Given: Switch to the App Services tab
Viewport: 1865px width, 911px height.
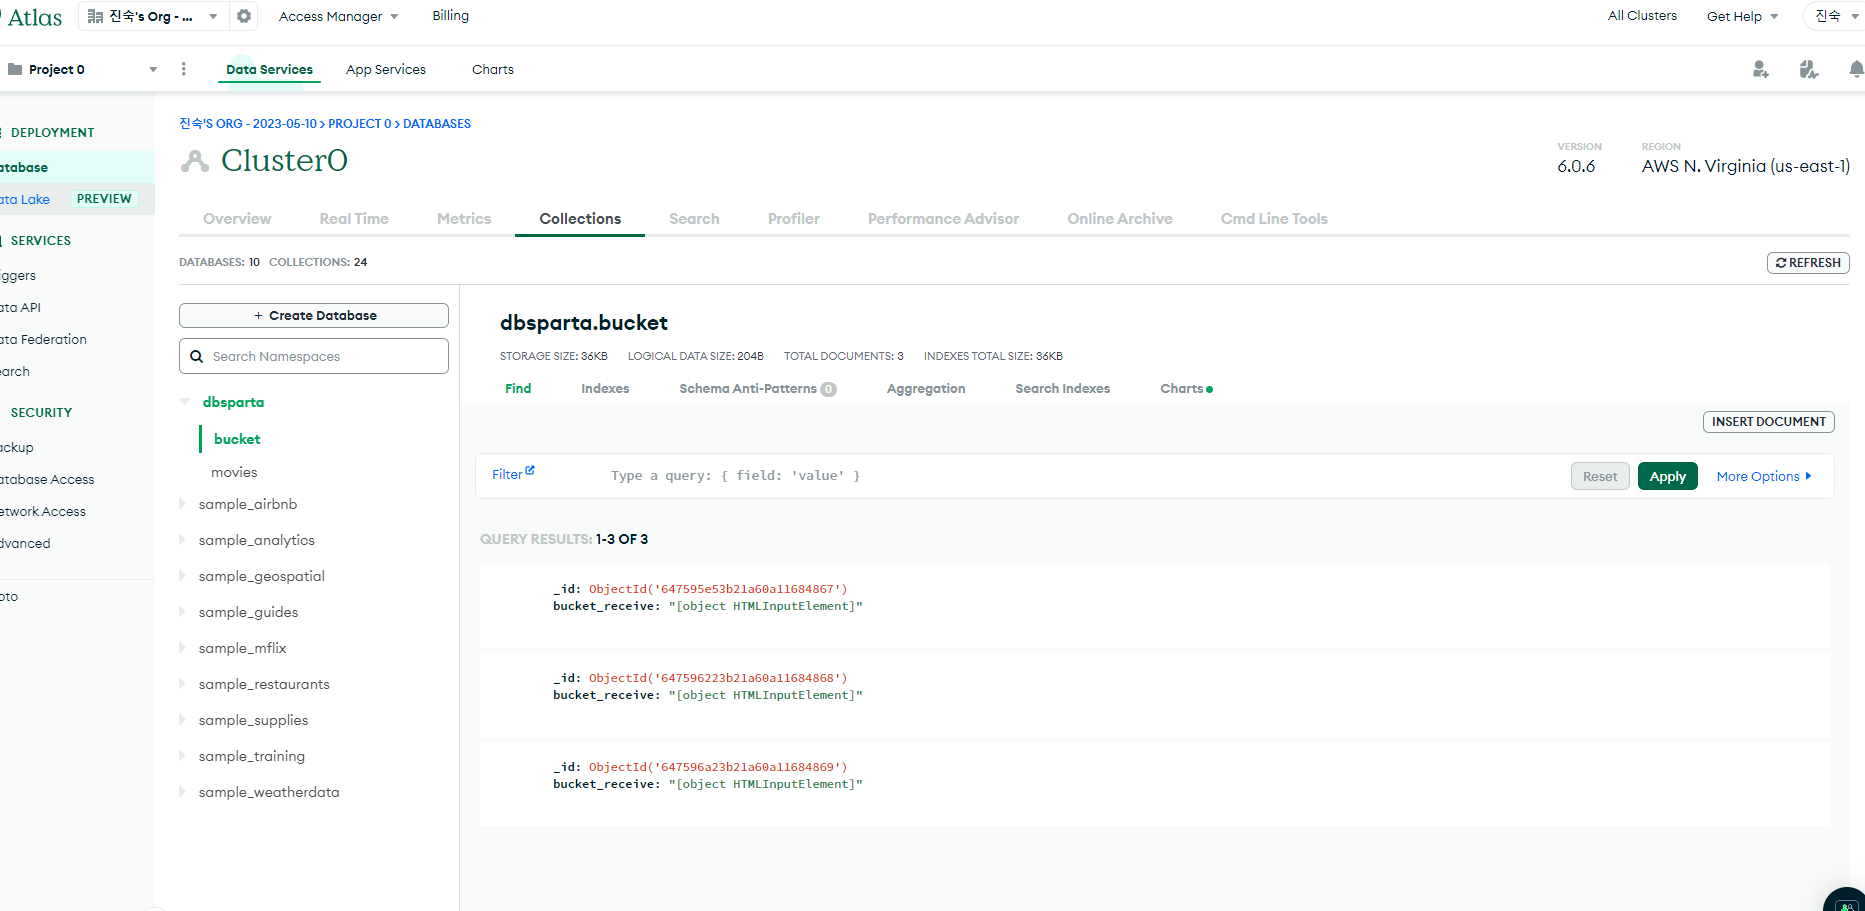Looking at the screenshot, I should pos(386,69).
